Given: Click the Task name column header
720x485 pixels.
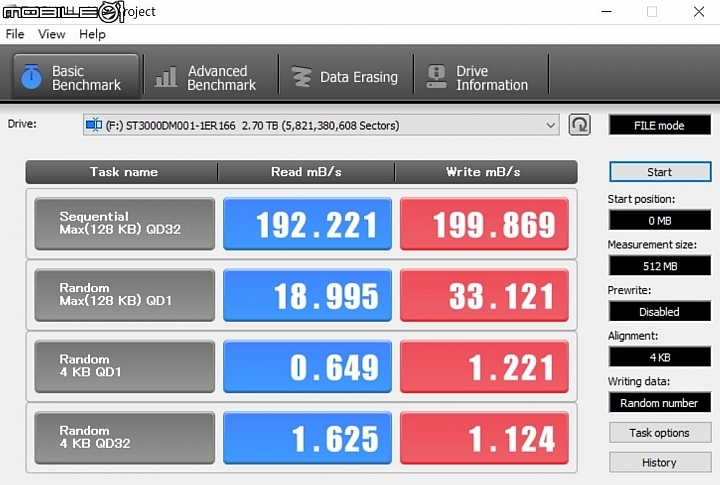Looking at the screenshot, I should (122, 172).
